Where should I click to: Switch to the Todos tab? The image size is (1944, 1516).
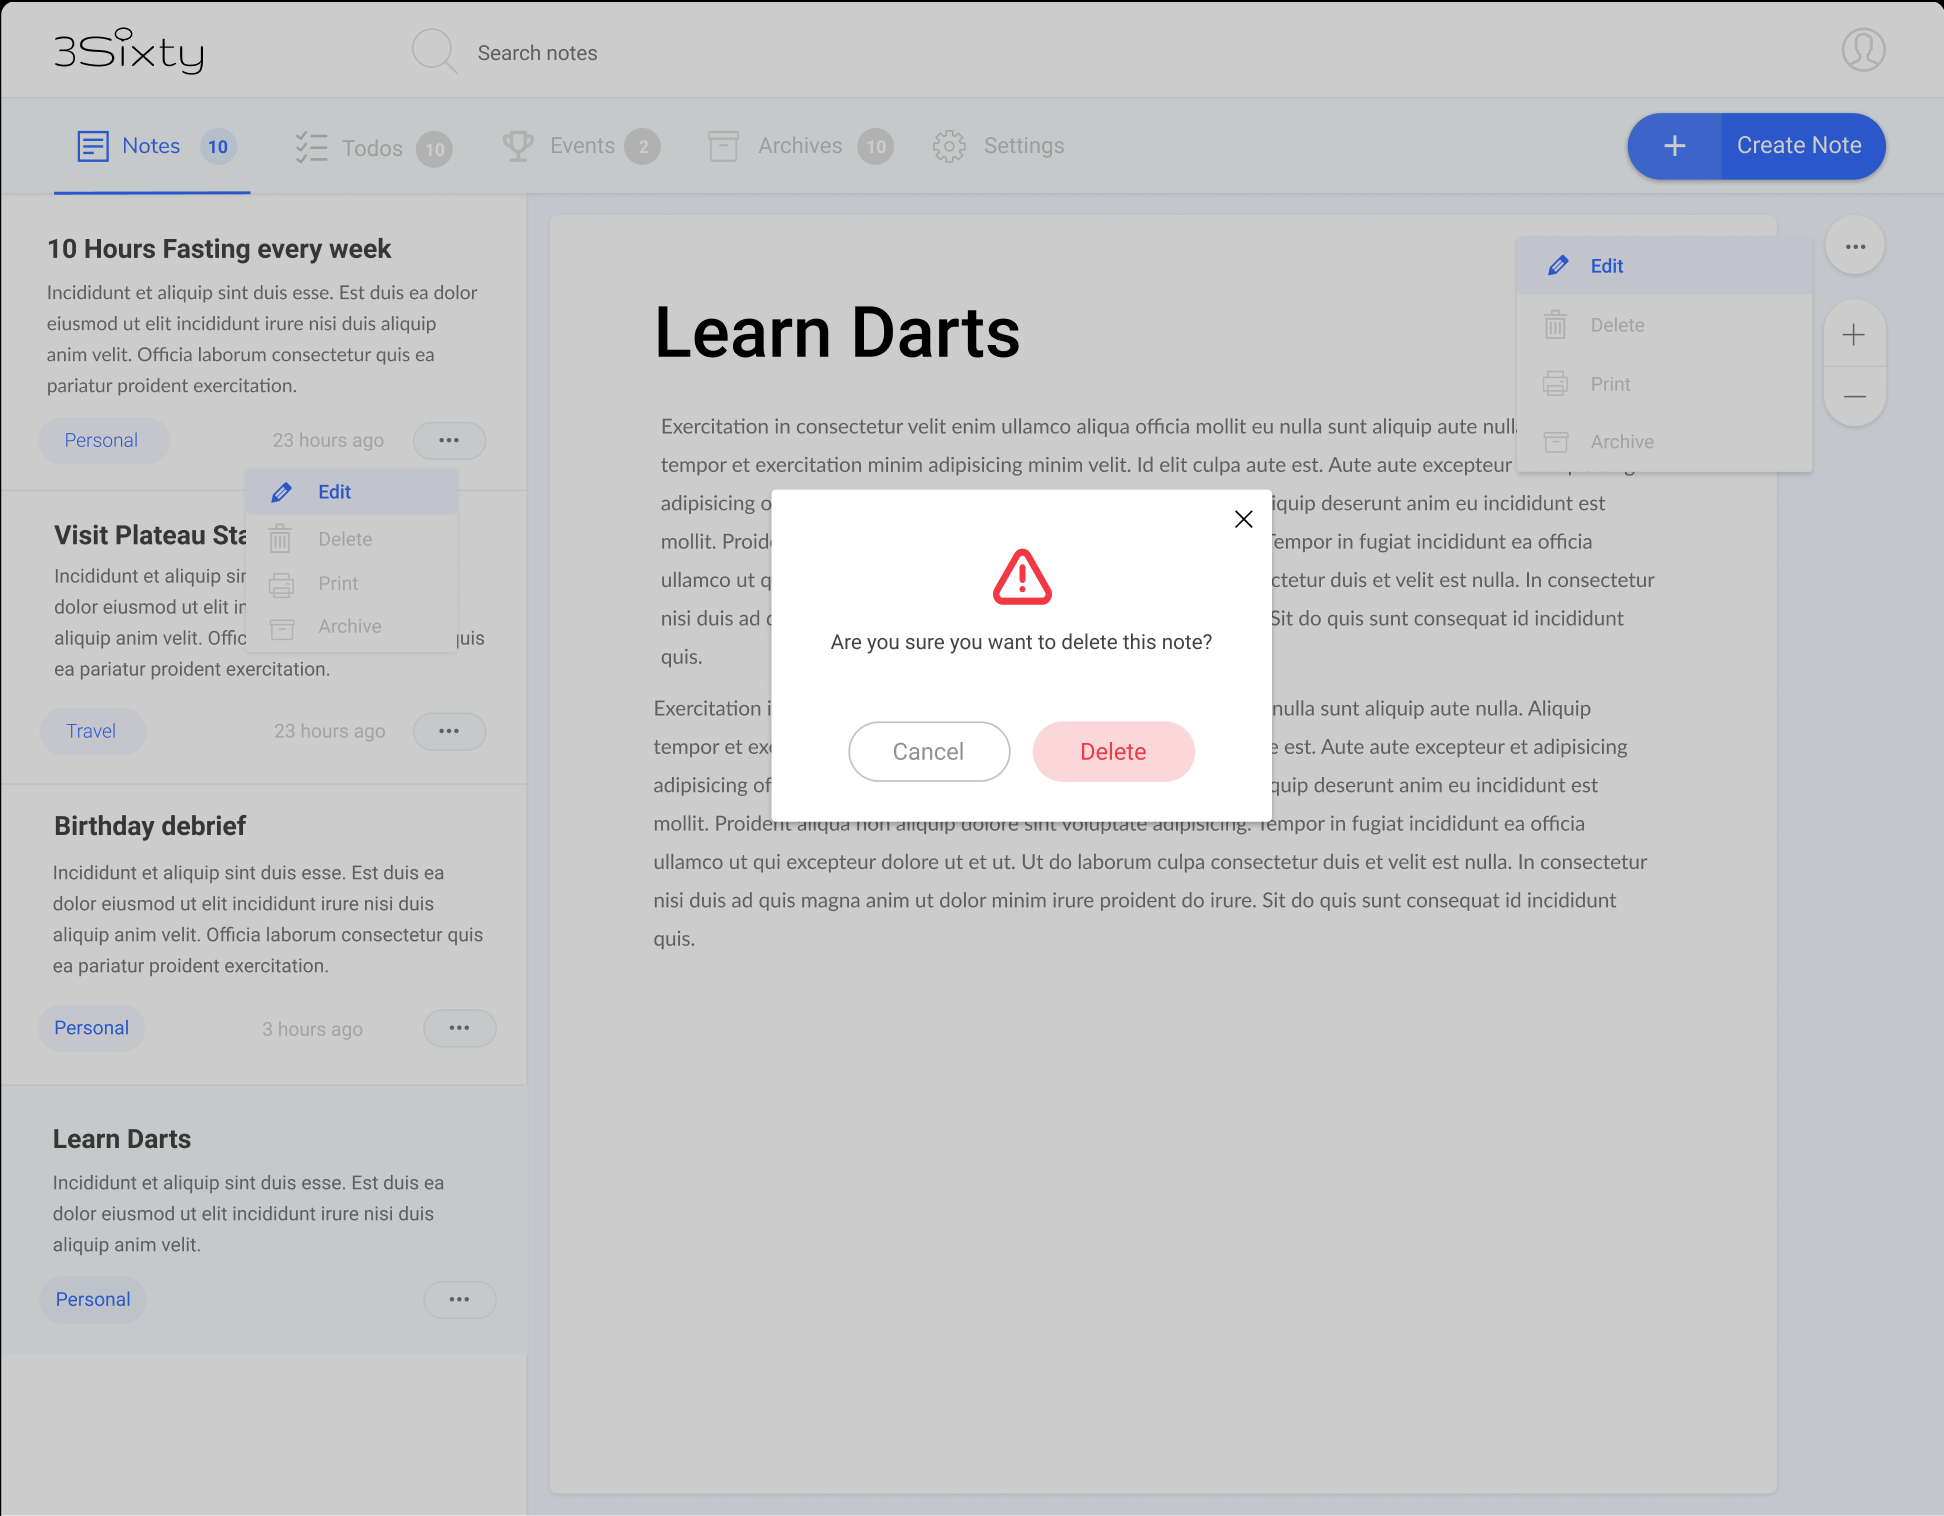click(x=373, y=148)
